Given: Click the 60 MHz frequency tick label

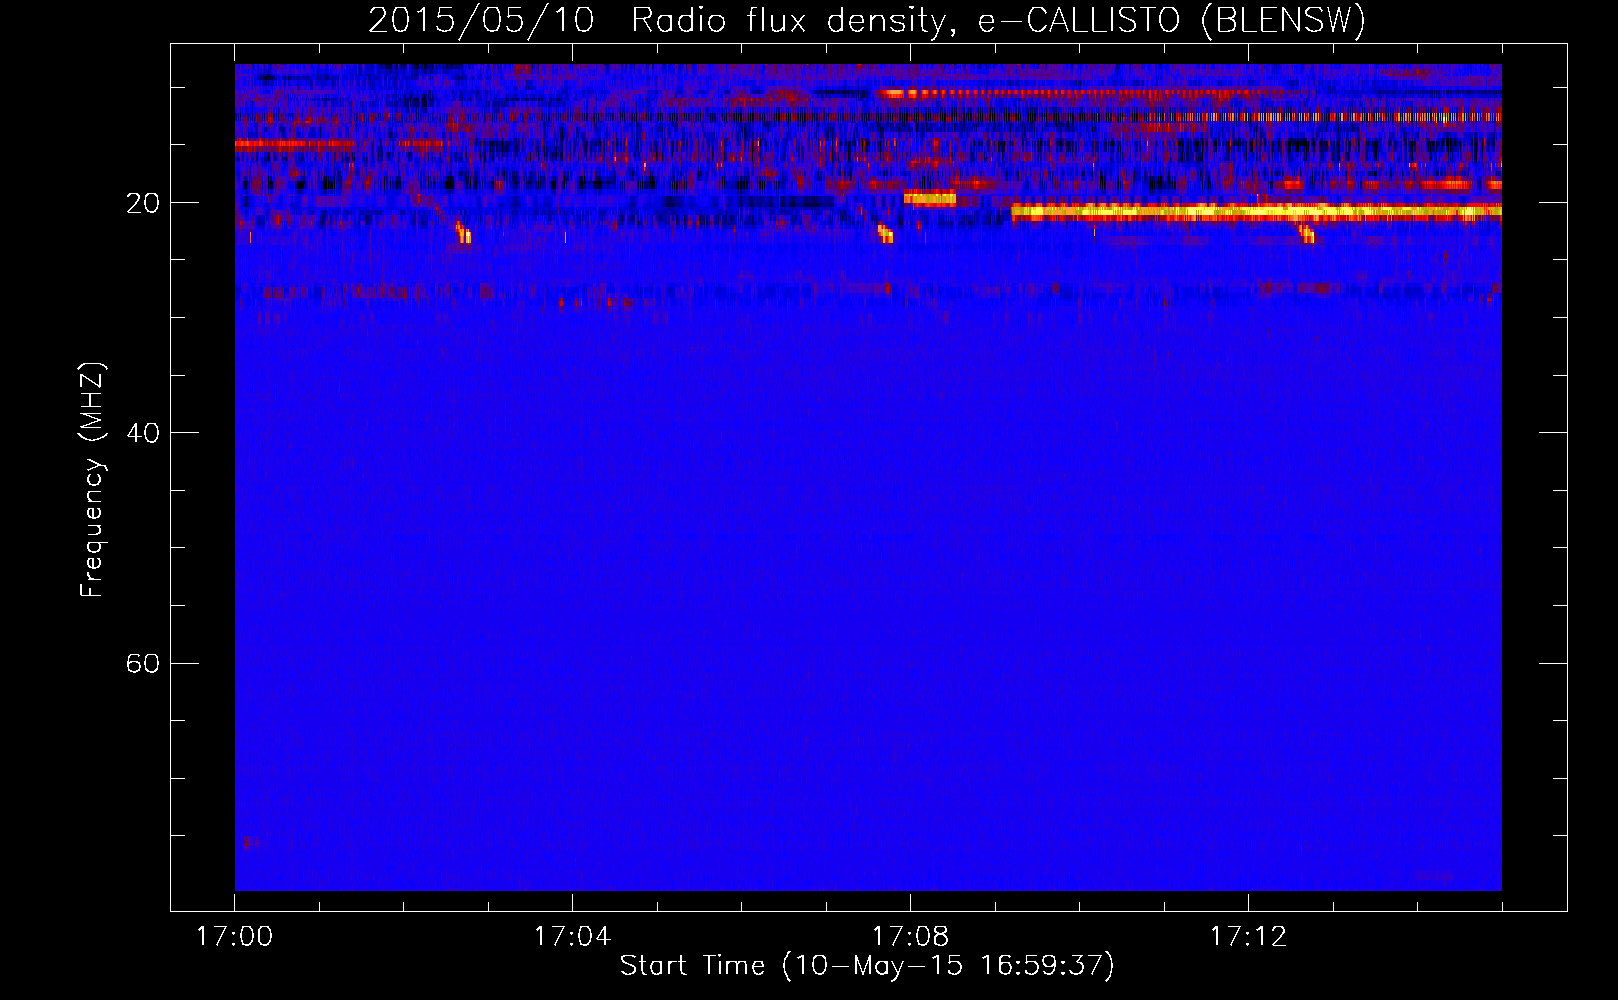Looking at the screenshot, I should [142, 663].
